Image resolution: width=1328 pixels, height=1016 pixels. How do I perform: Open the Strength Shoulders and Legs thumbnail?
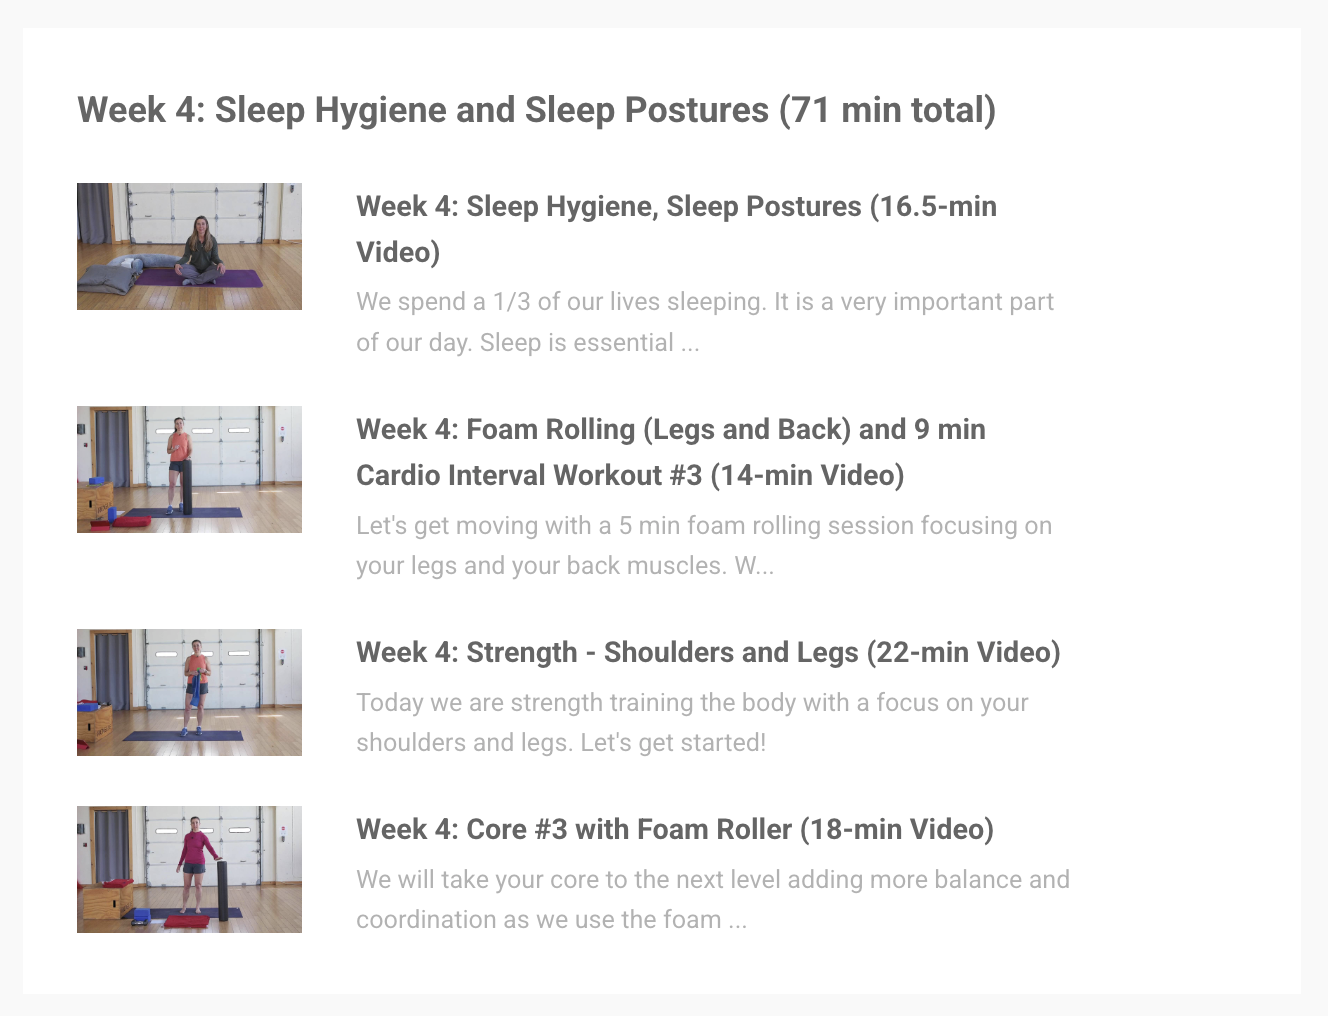coord(189,692)
